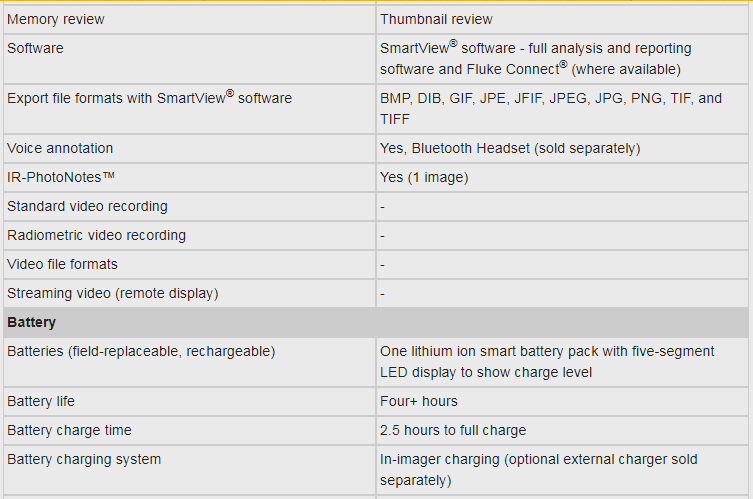Select the BMP, DIB, GIF file formats list

click(550, 108)
